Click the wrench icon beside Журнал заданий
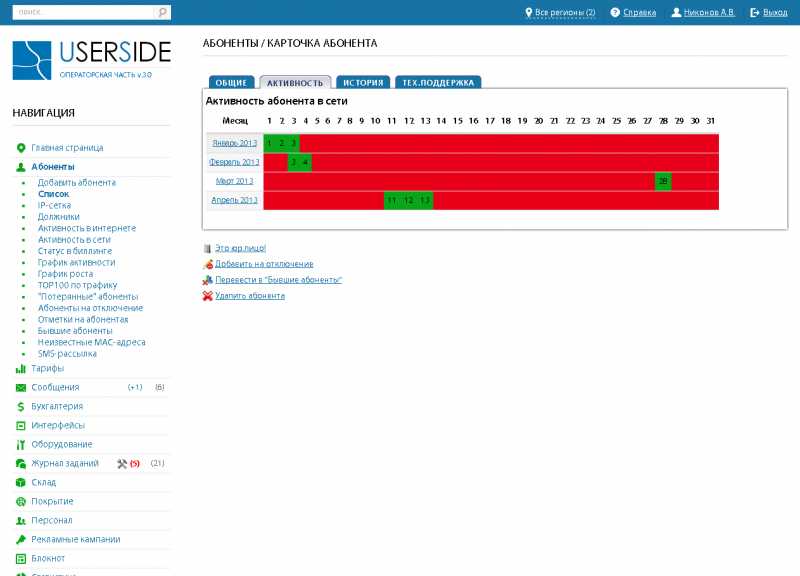 pos(122,464)
